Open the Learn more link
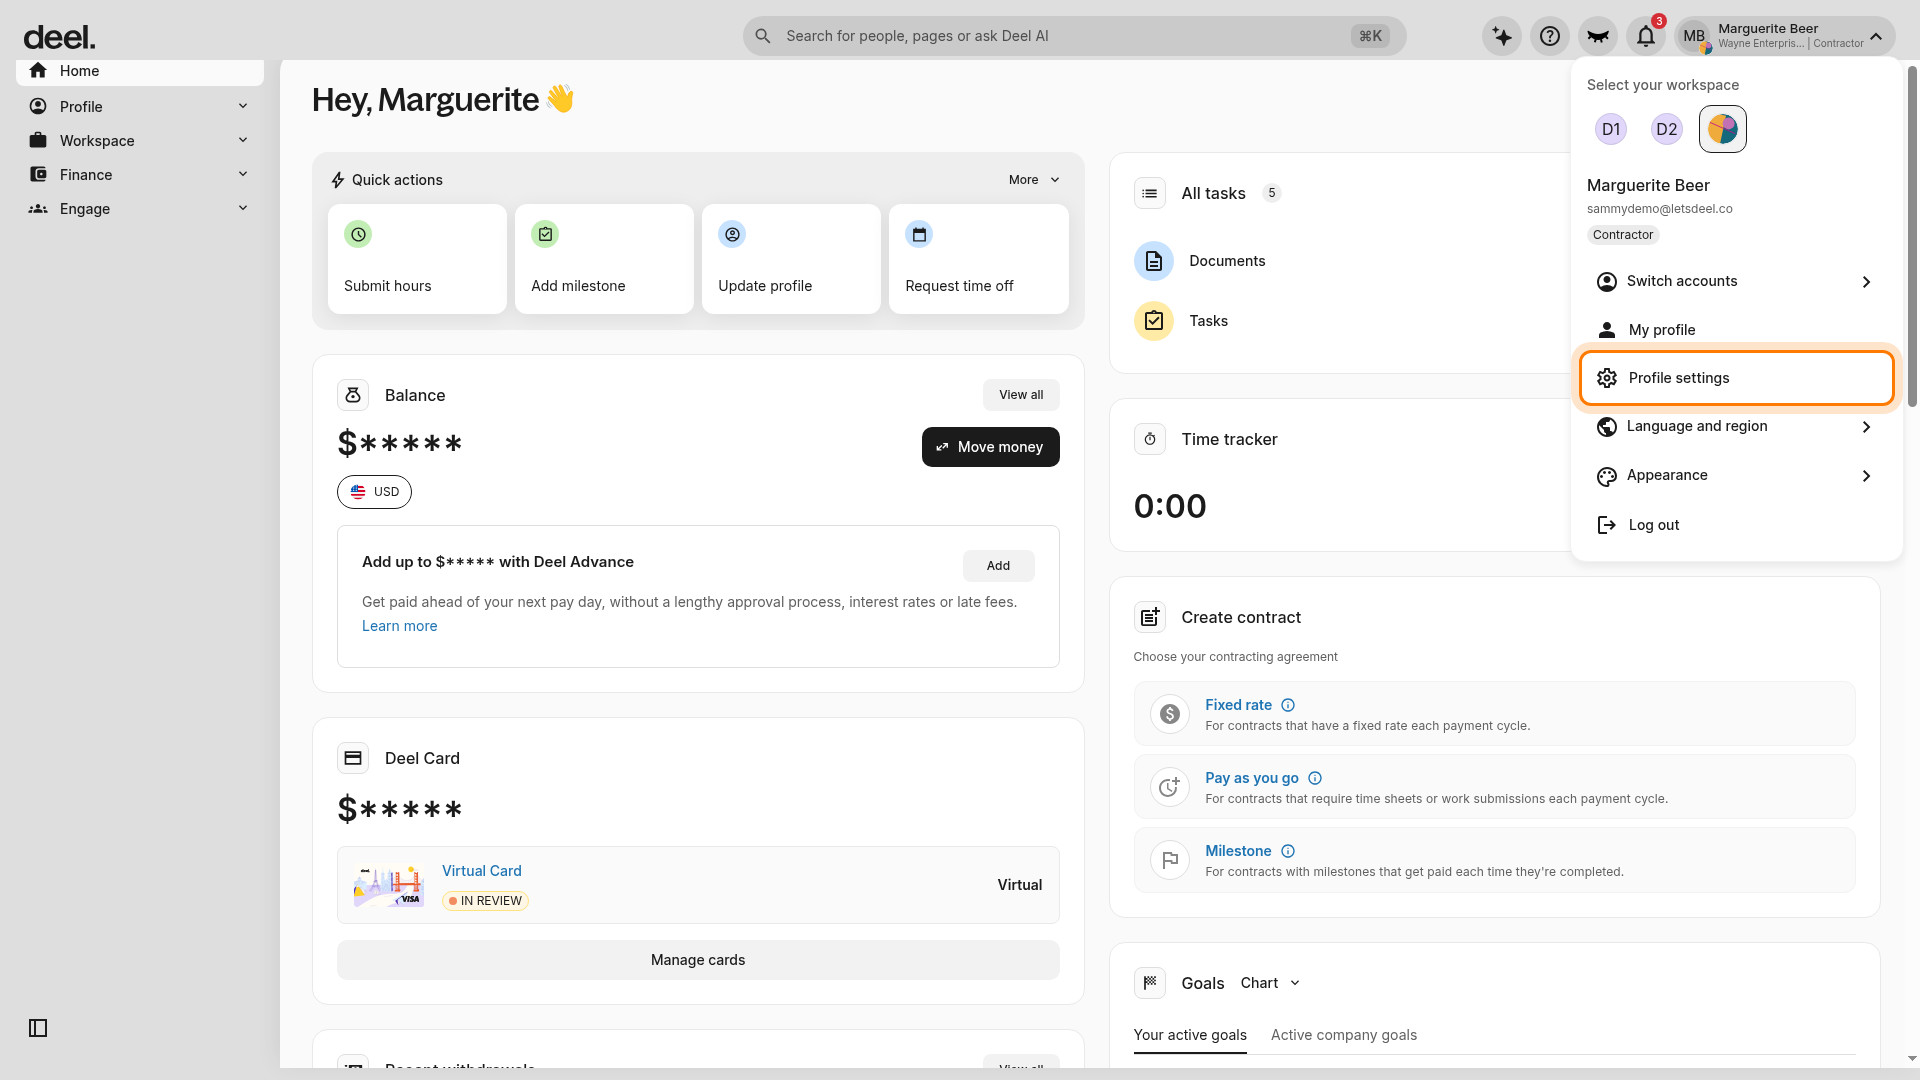The width and height of the screenshot is (1920, 1080). tap(399, 626)
